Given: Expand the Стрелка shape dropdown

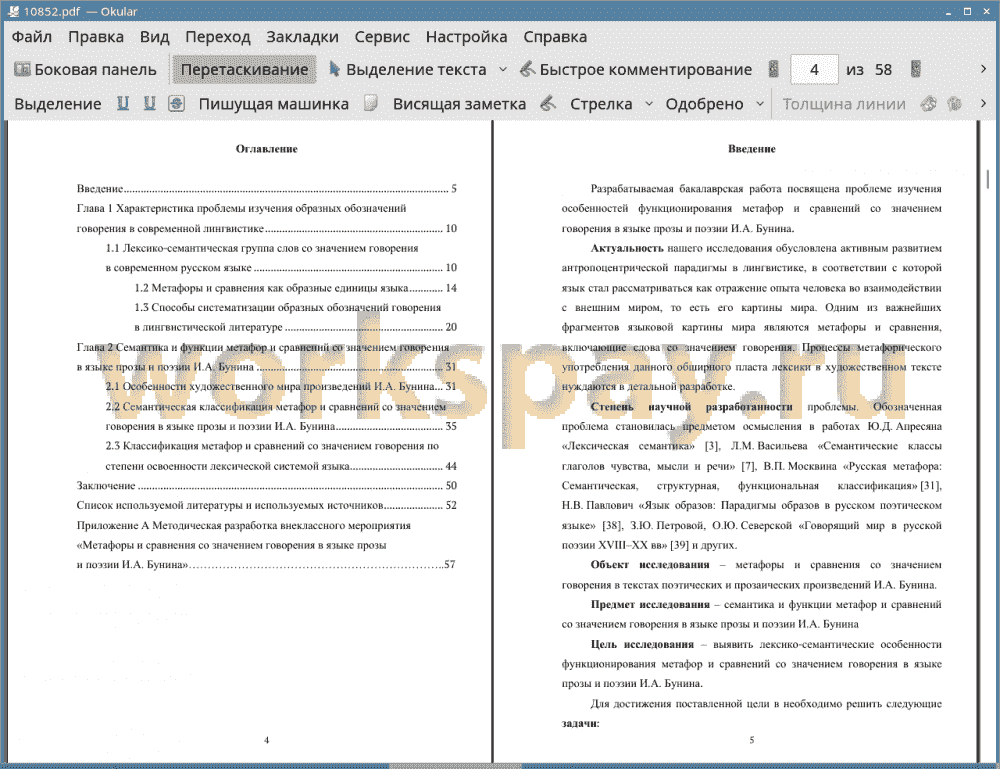Looking at the screenshot, I should click(649, 104).
